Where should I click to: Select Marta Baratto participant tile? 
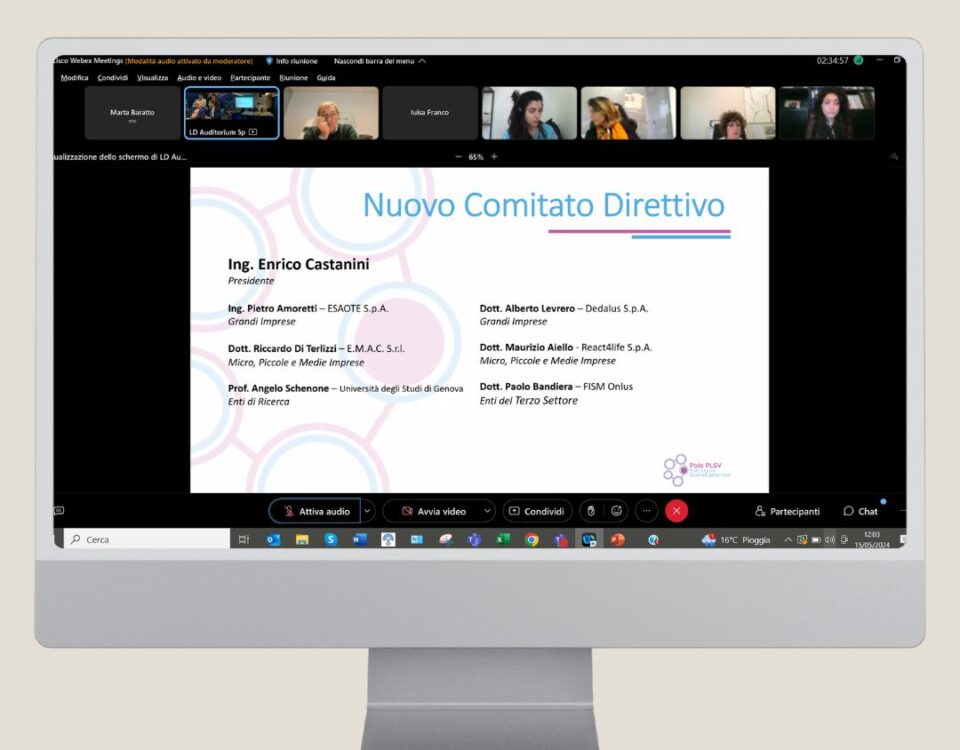pos(132,113)
